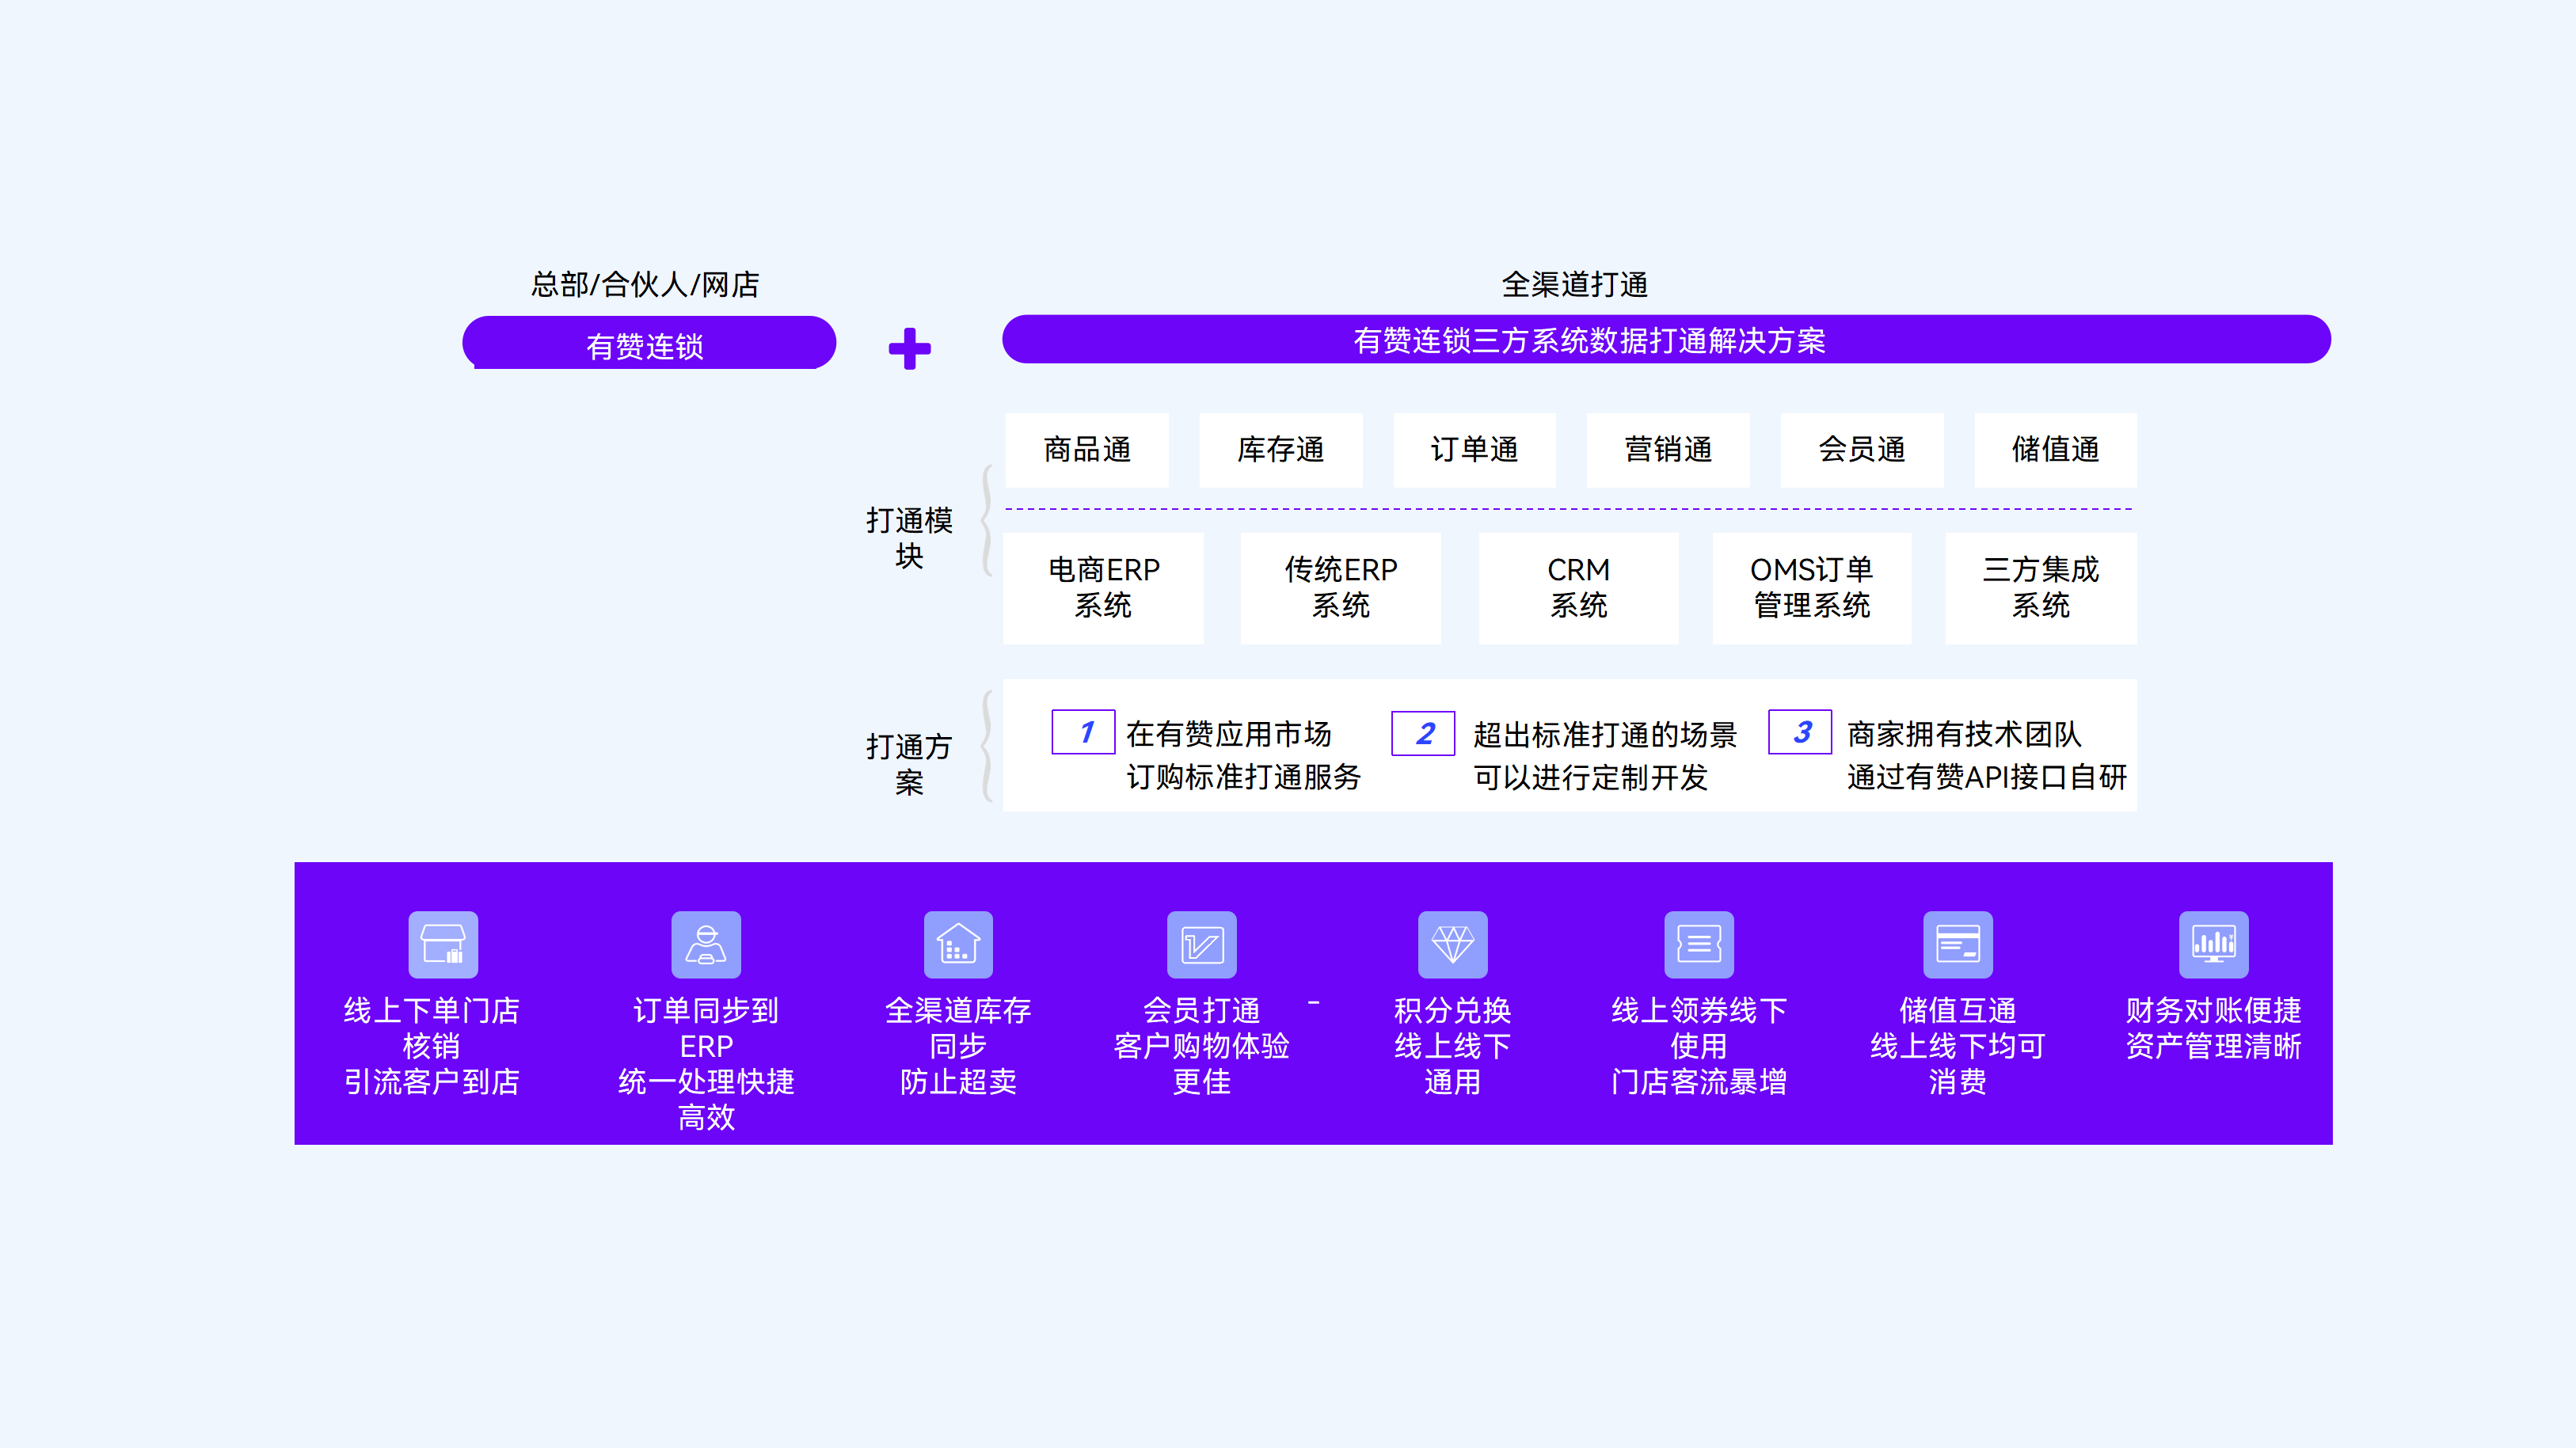2576x1448 pixels.
Task: Click the delivery person icon above 订单同步到ERP
Action: 706,944
